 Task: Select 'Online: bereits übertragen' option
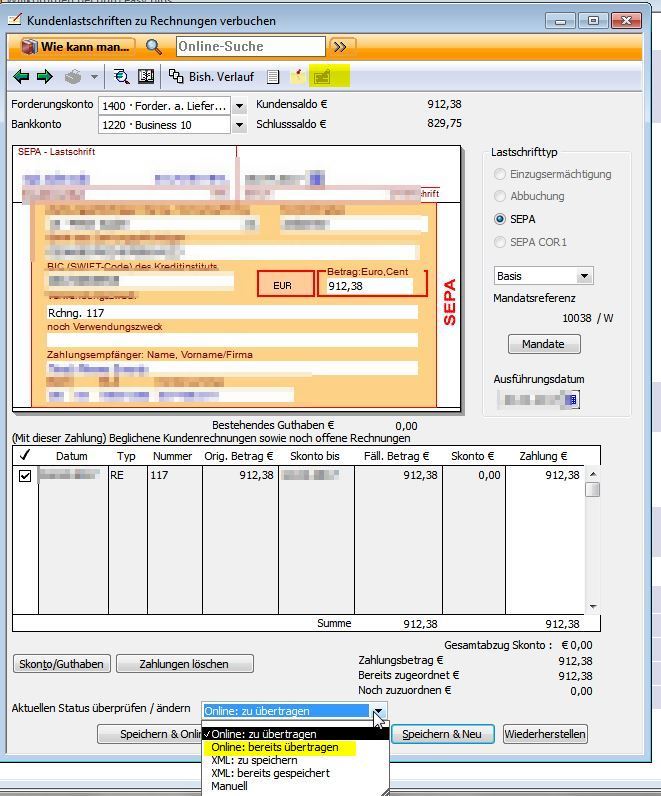click(295, 747)
